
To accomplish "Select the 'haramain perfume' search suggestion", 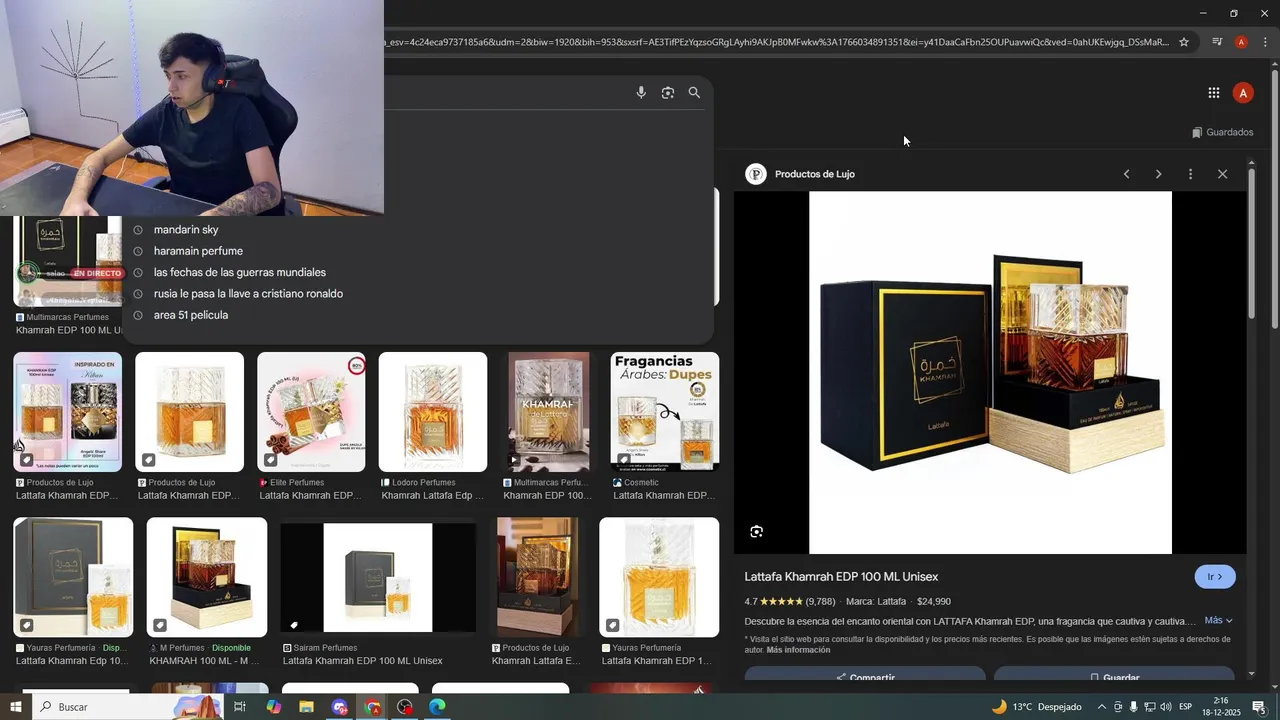I will click(198, 251).
